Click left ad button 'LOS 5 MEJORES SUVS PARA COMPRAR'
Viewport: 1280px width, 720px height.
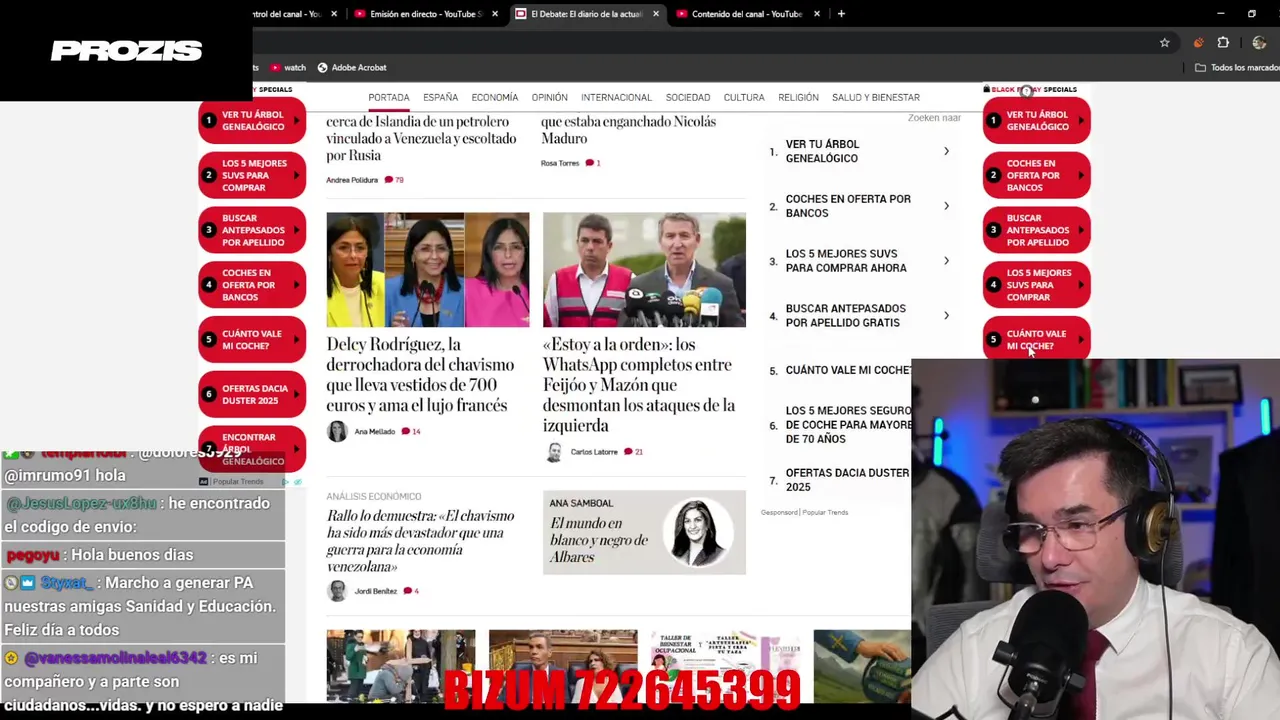pyautogui.click(x=252, y=175)
